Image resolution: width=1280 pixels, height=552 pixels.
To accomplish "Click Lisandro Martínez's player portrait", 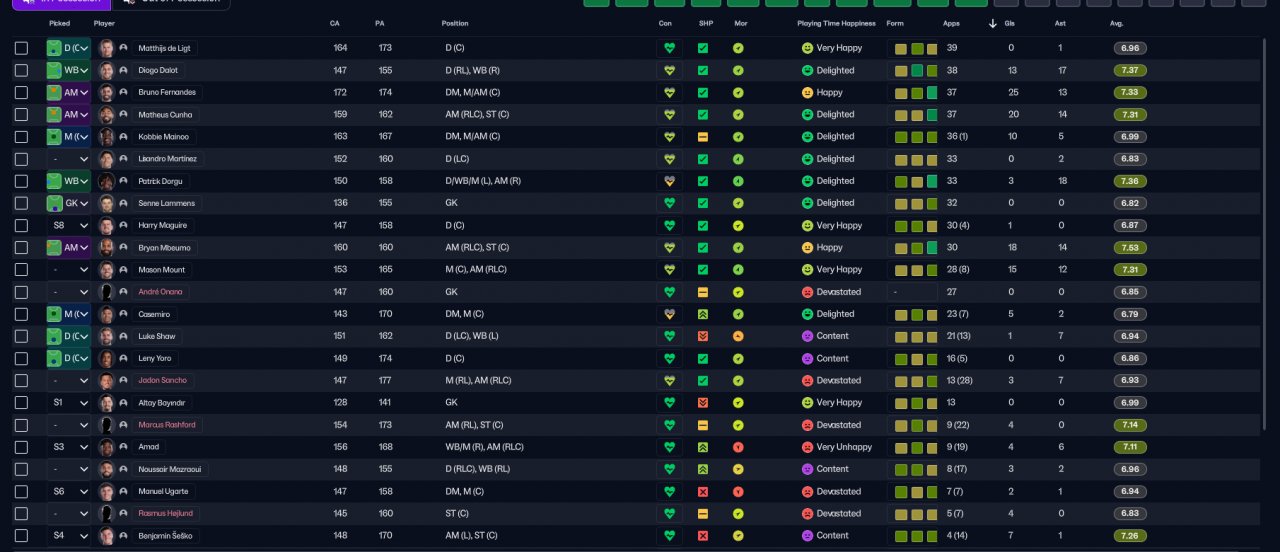I will tap(107, 159).
